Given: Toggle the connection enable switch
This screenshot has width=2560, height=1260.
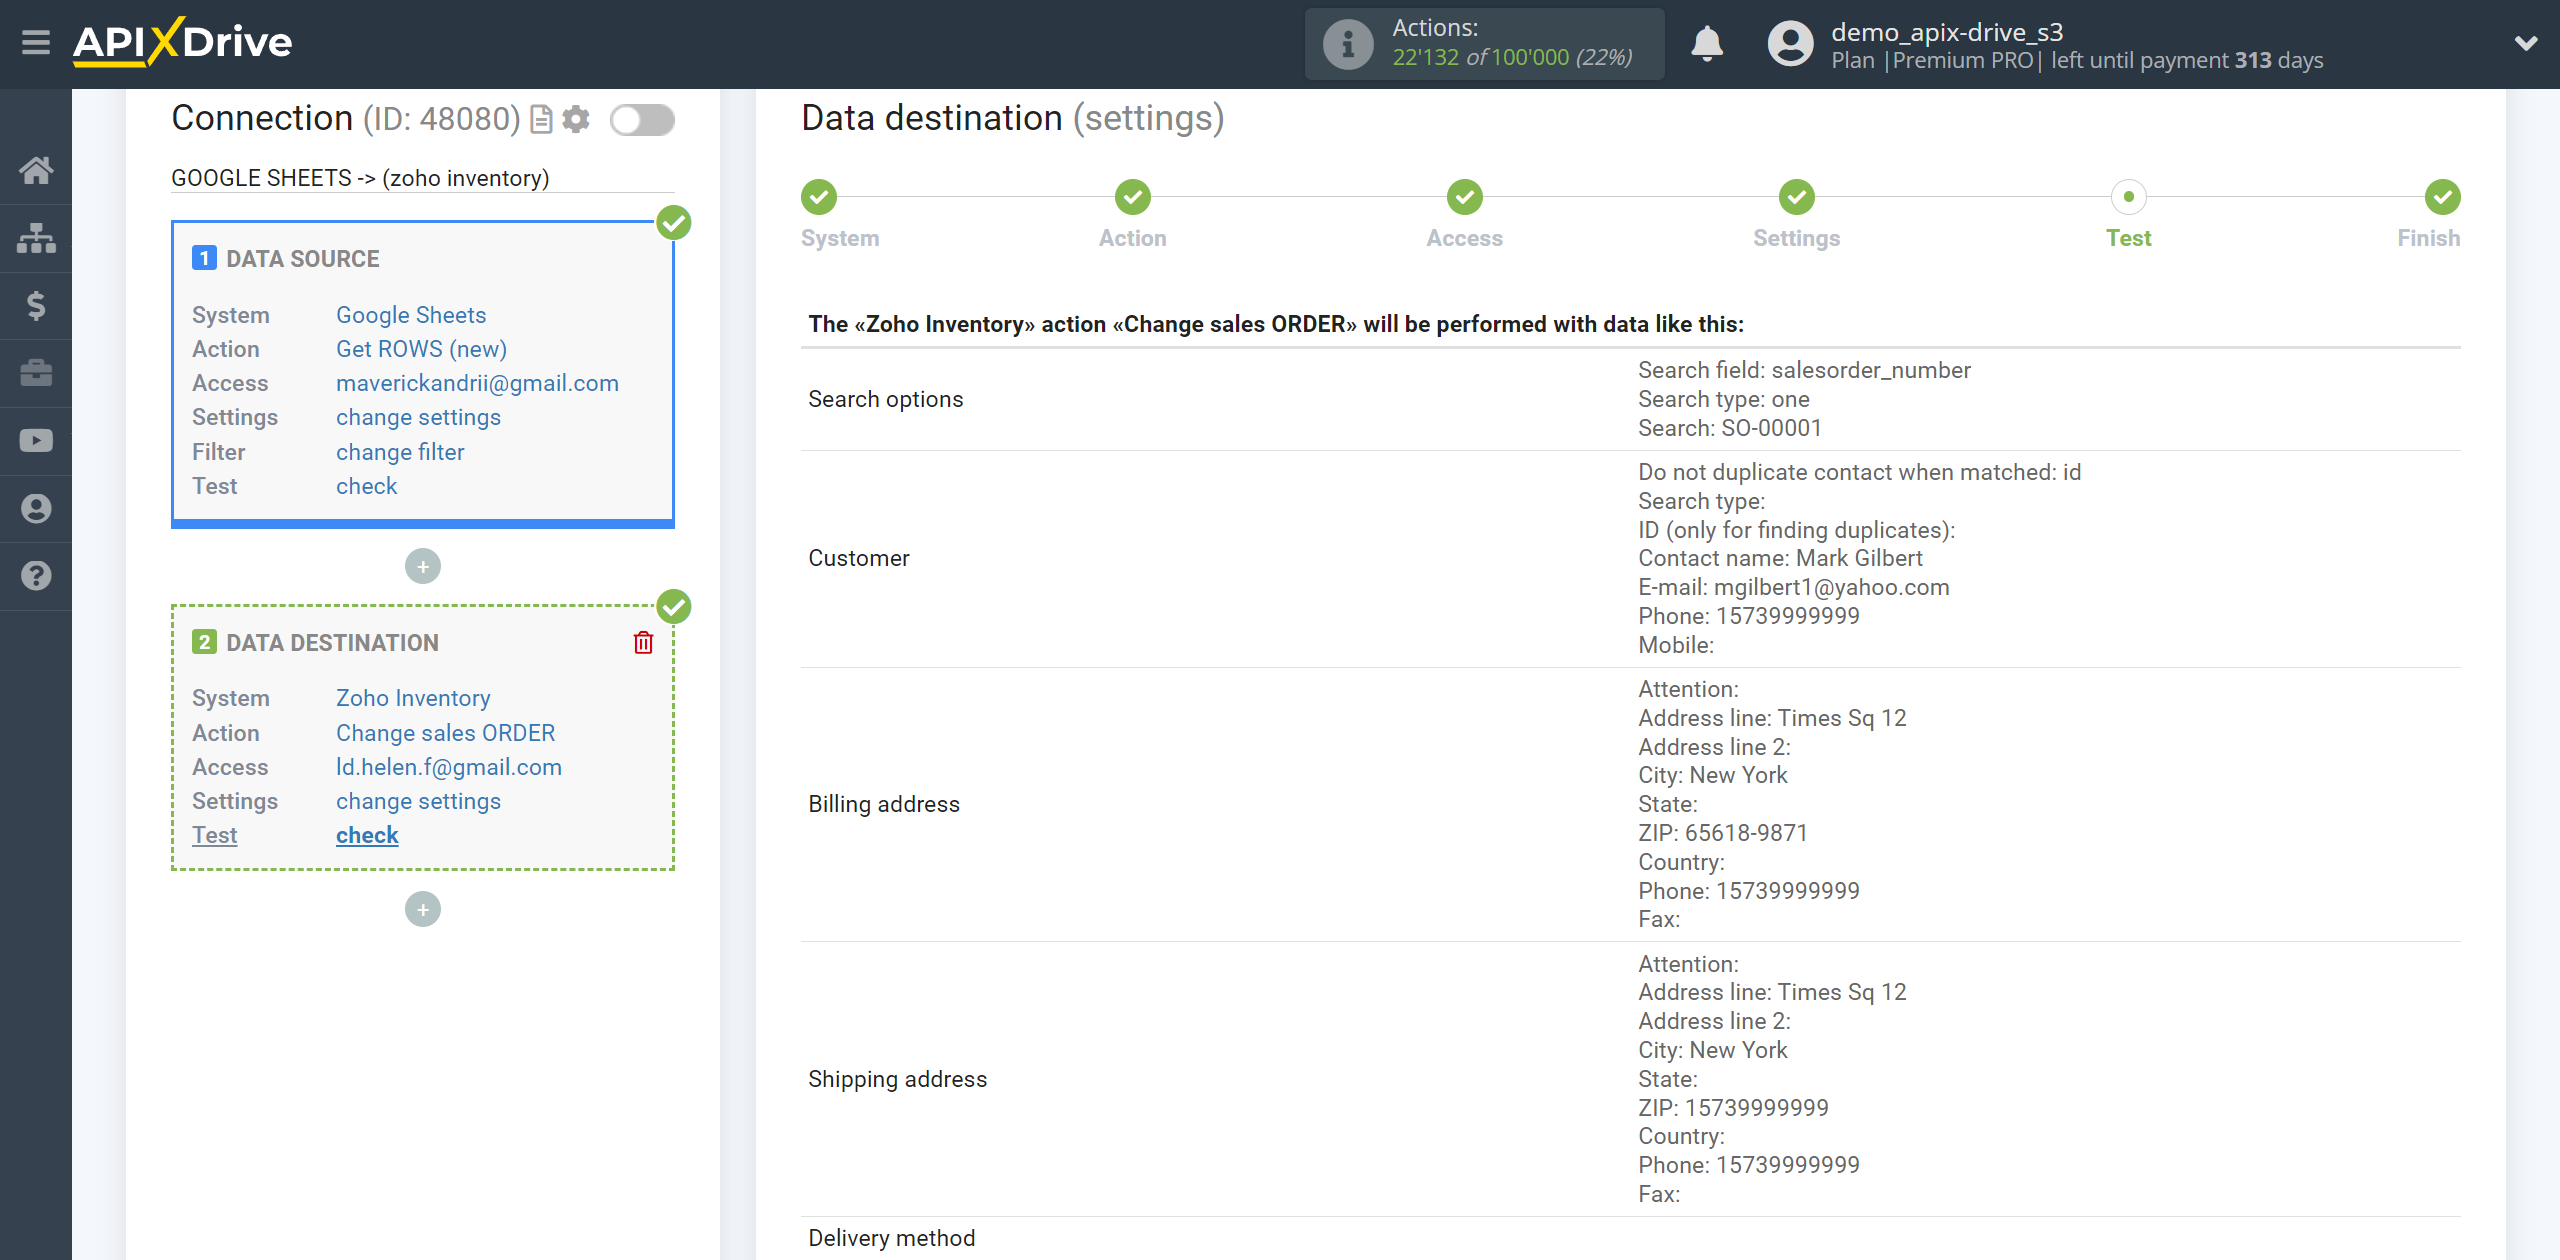Looking at the screenshot, I should pyautogui.click(x=642, y=120).
